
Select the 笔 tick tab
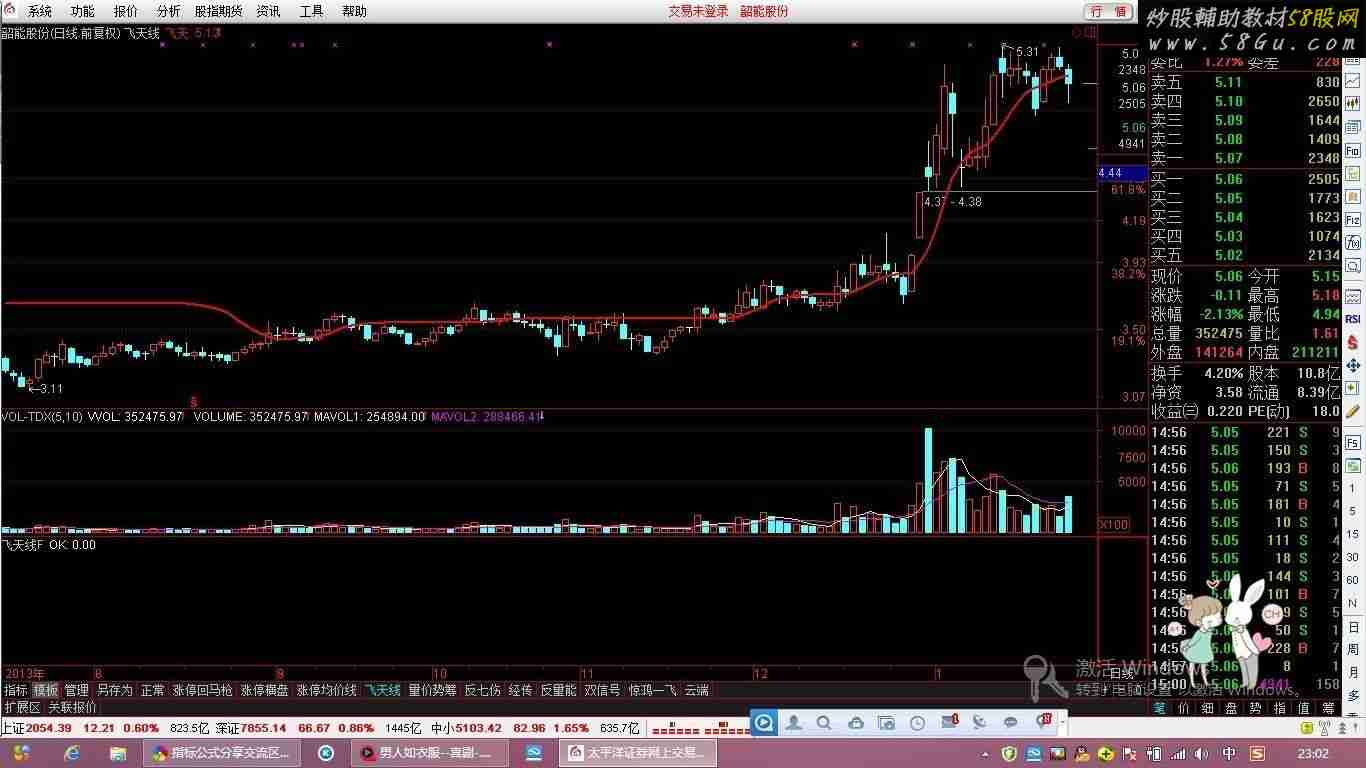[x=1160, y=707]
